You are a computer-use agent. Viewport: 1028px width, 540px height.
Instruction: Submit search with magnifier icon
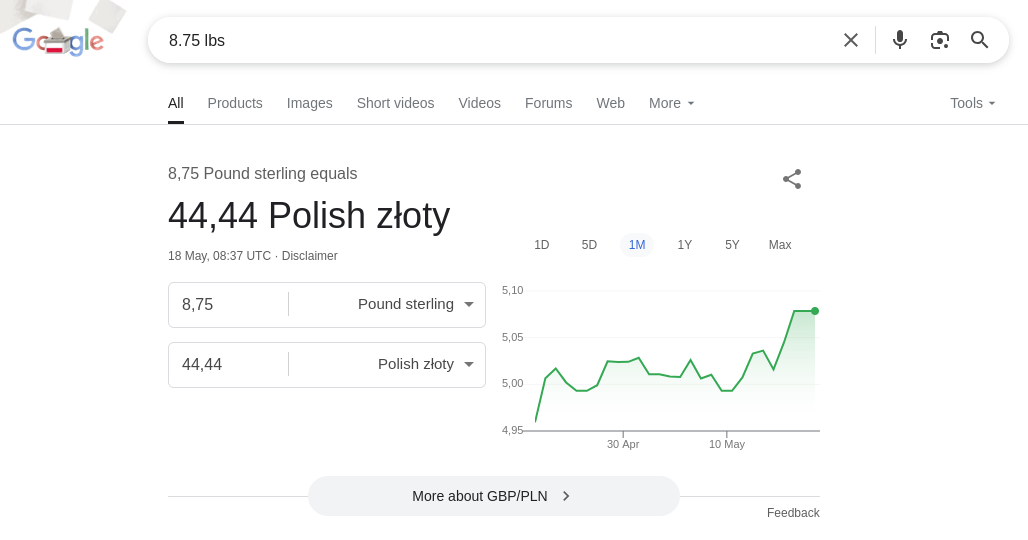click(979, 41)
